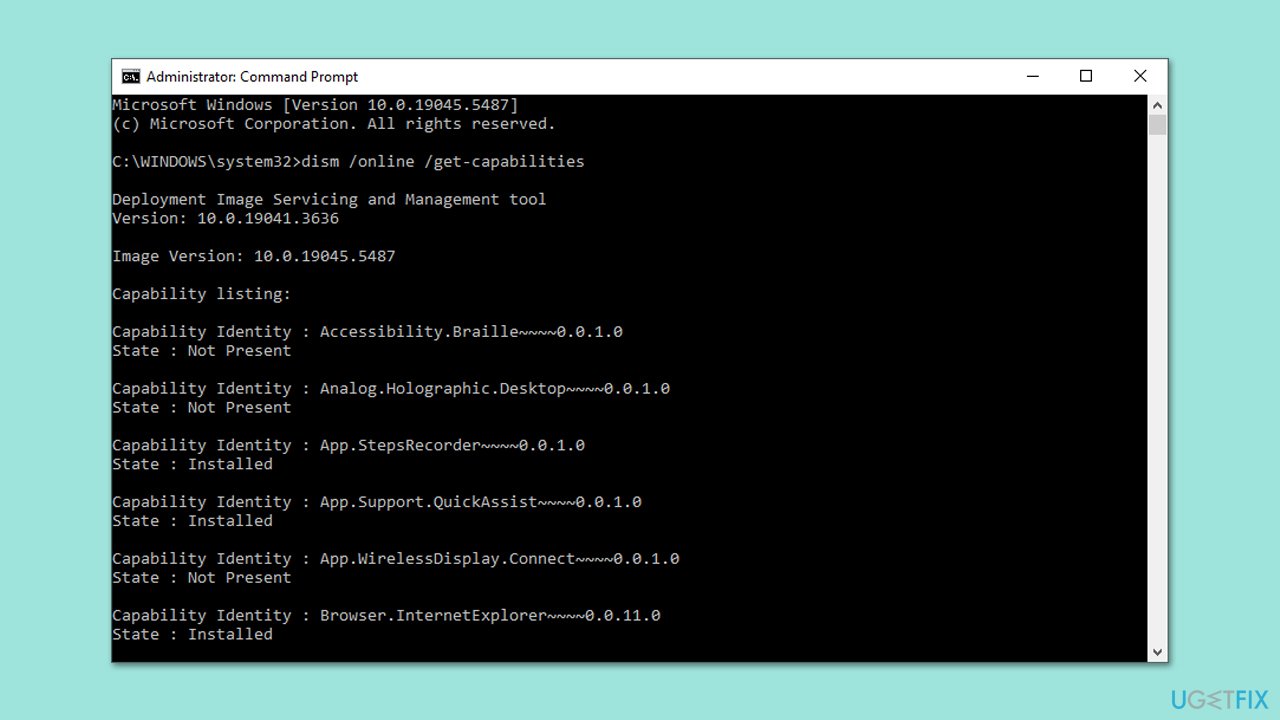This screenshot has height=720, width=1280.
Task: Click the Browser.InternetExplorer capability line
Action: pyautogui.click(x=386, y=615)
